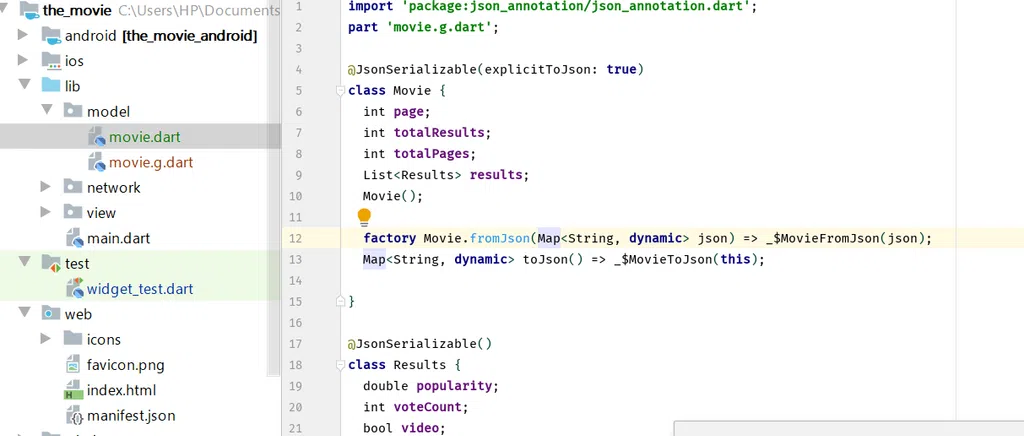Select movie.dart in the project tree
The width and height of the screenshot is (1024, 436).
tap(144, 137)
